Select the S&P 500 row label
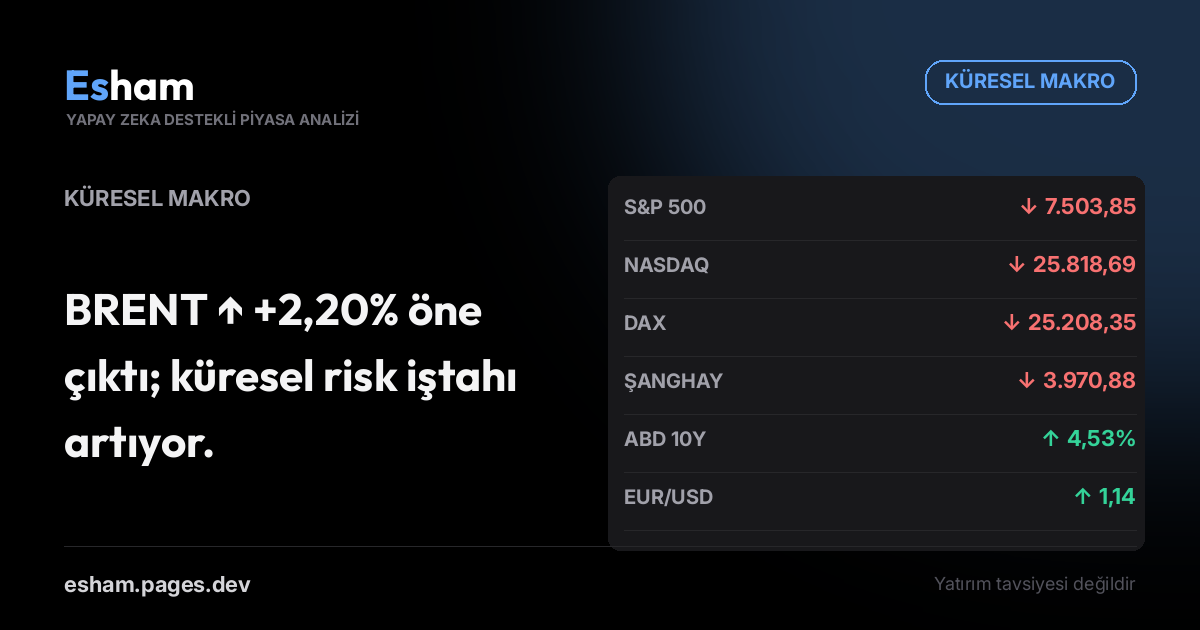1200x630 pixels. [665, 207]
